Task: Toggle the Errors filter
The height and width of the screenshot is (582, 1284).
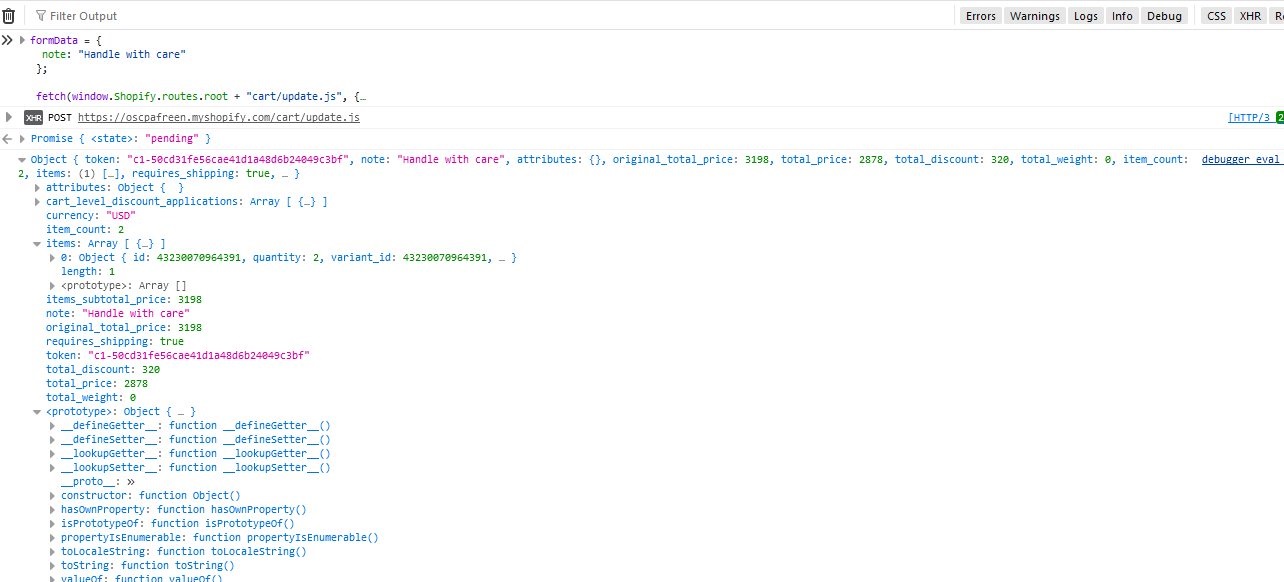Action: (x=980, y=16)
